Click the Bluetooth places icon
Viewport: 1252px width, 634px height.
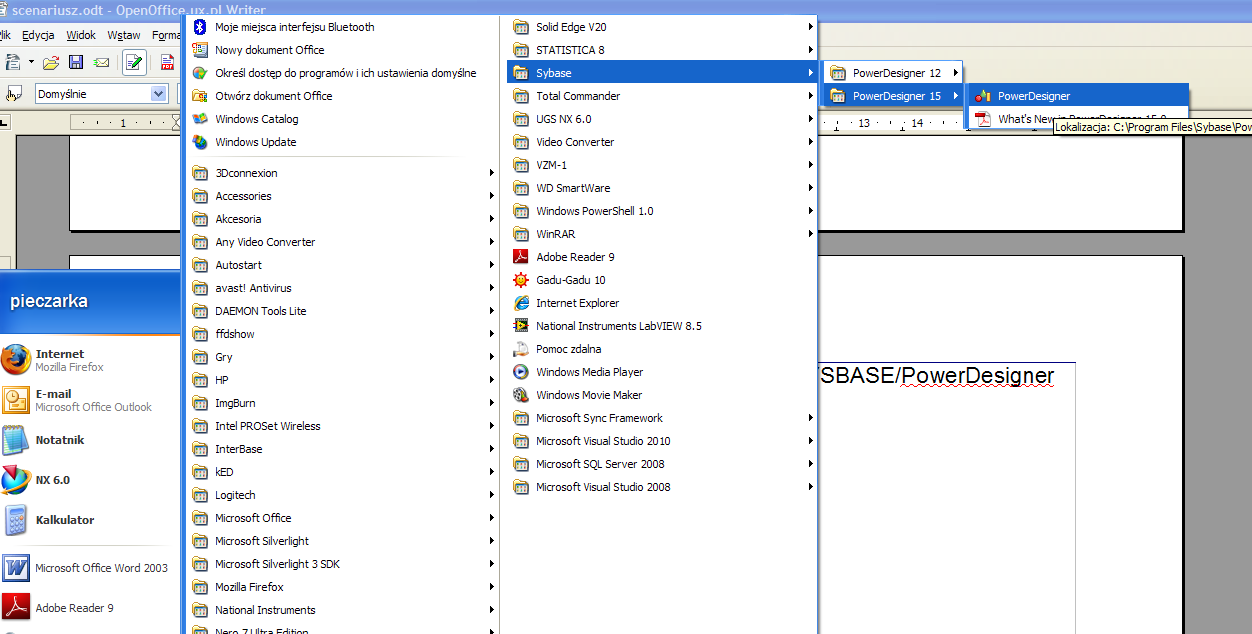[200, 27]
